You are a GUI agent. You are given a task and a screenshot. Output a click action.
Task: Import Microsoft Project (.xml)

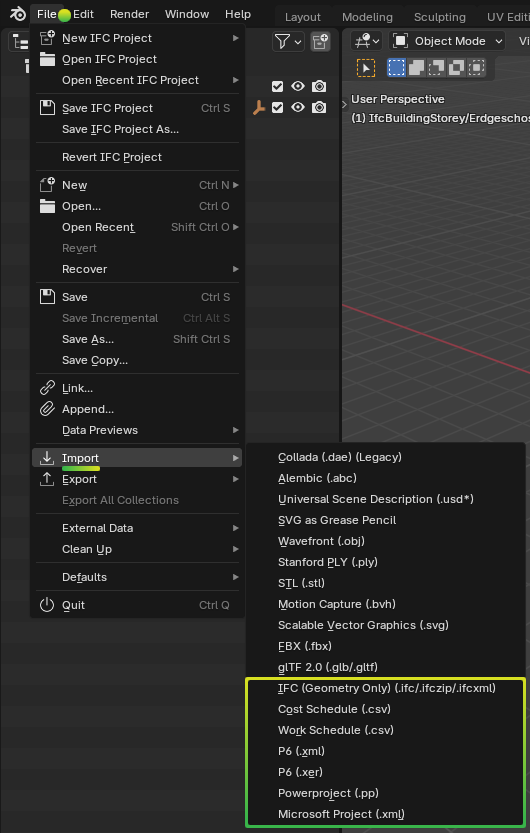tap(386, 814)
